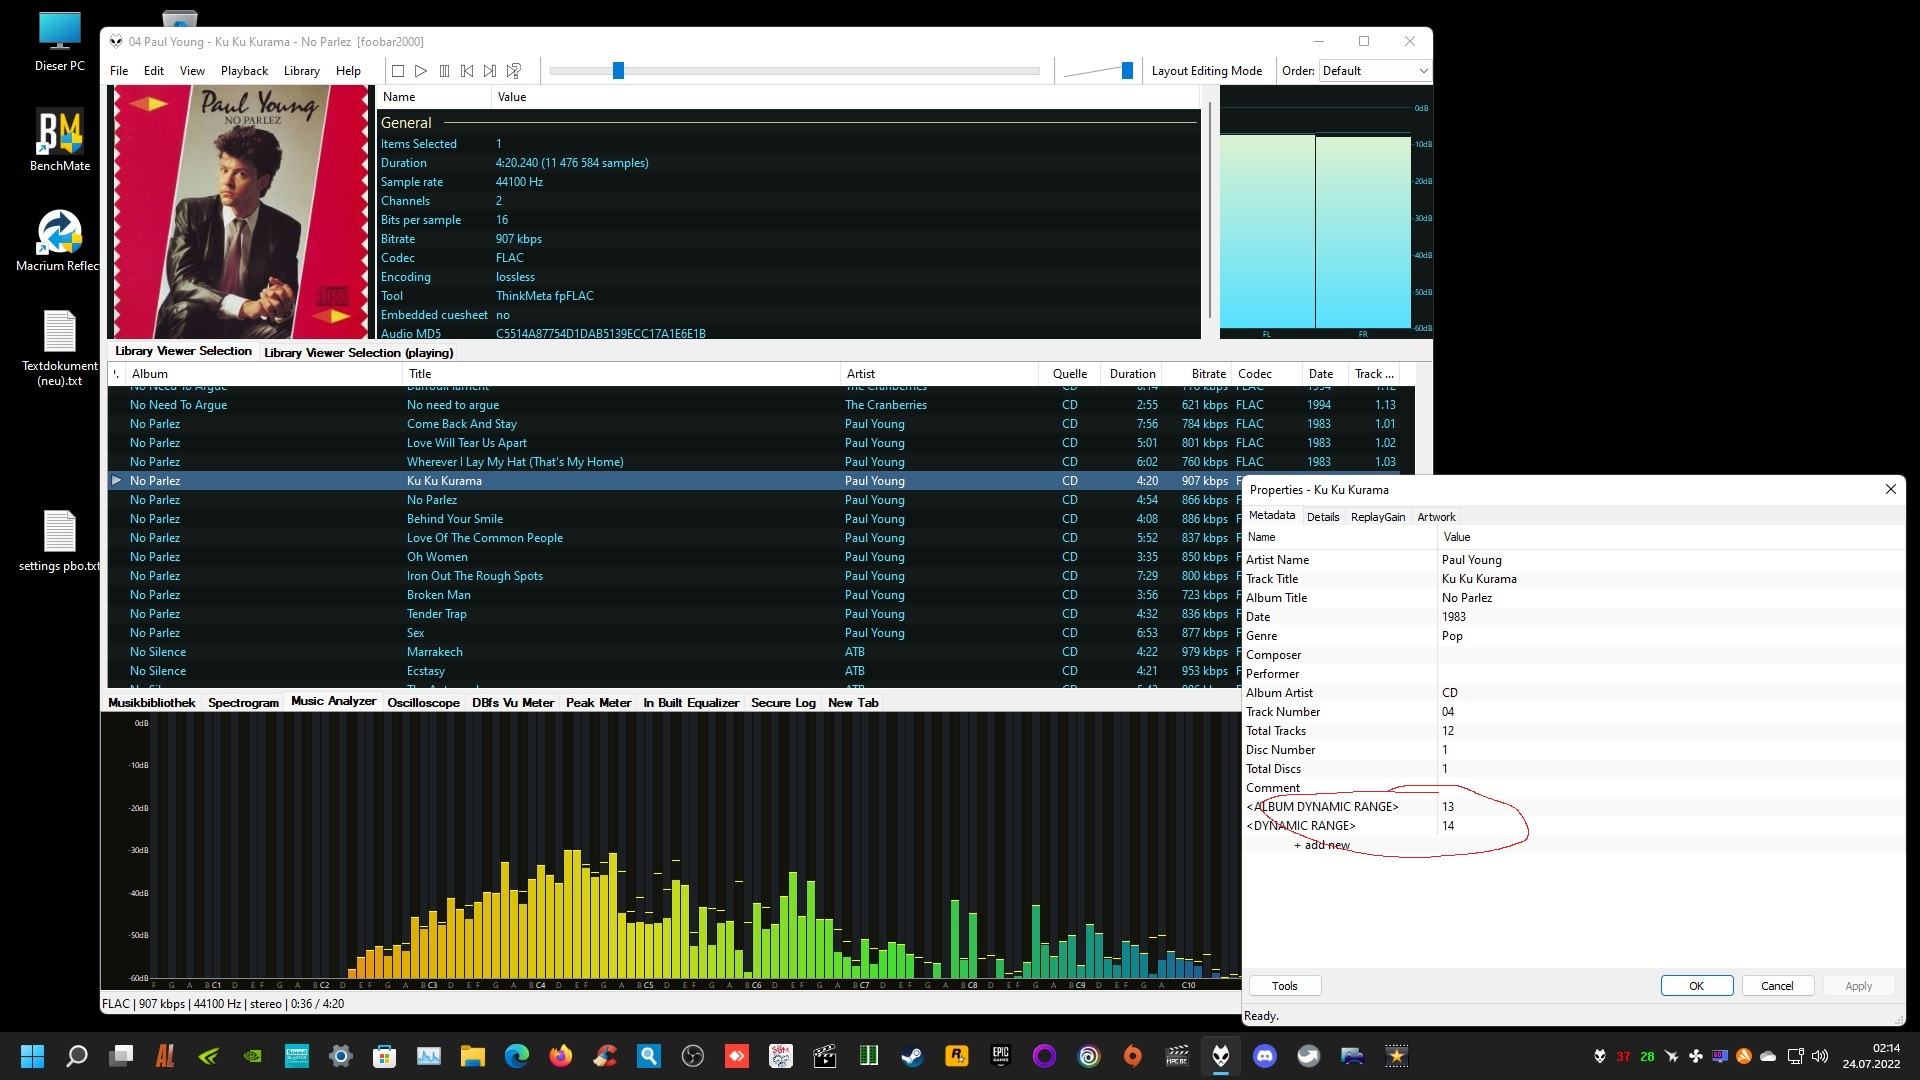This screenshot has height=1080, width=1920.
Task: Click the Paul Young album art thumbnail
Action: pos(240,212)
